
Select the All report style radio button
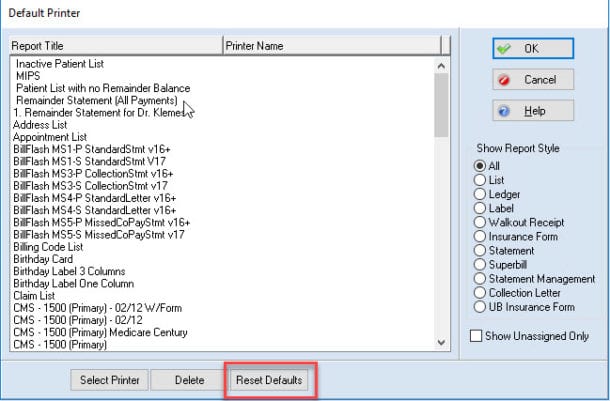pos(480,166)
